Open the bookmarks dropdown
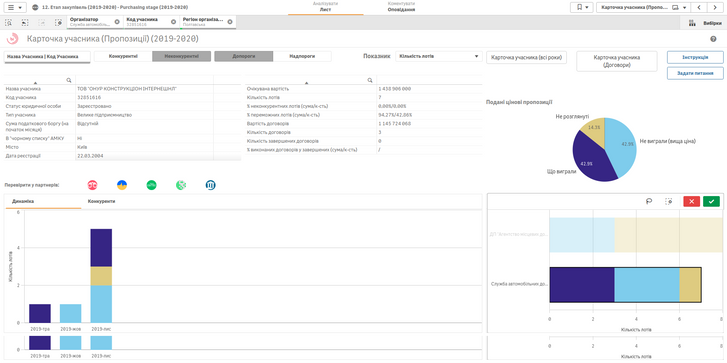Viewport: 727px width, 363px height. pyautogui.click(x=581, y=7)
